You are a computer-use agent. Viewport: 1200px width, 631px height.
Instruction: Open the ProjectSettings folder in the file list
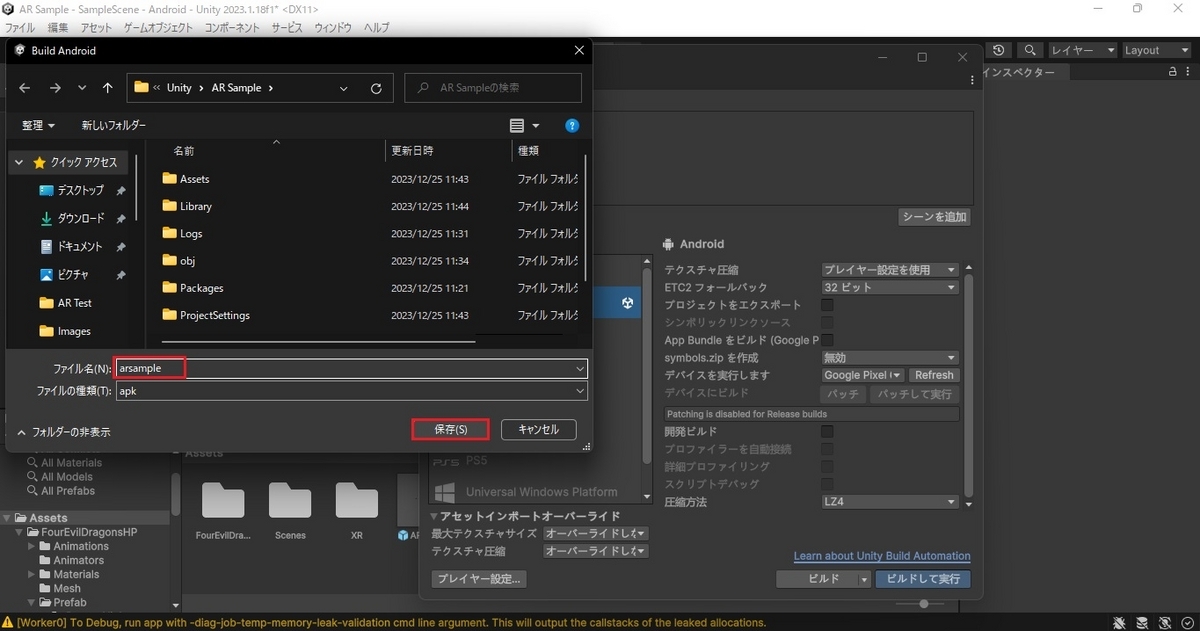click(x=215, y=315)
